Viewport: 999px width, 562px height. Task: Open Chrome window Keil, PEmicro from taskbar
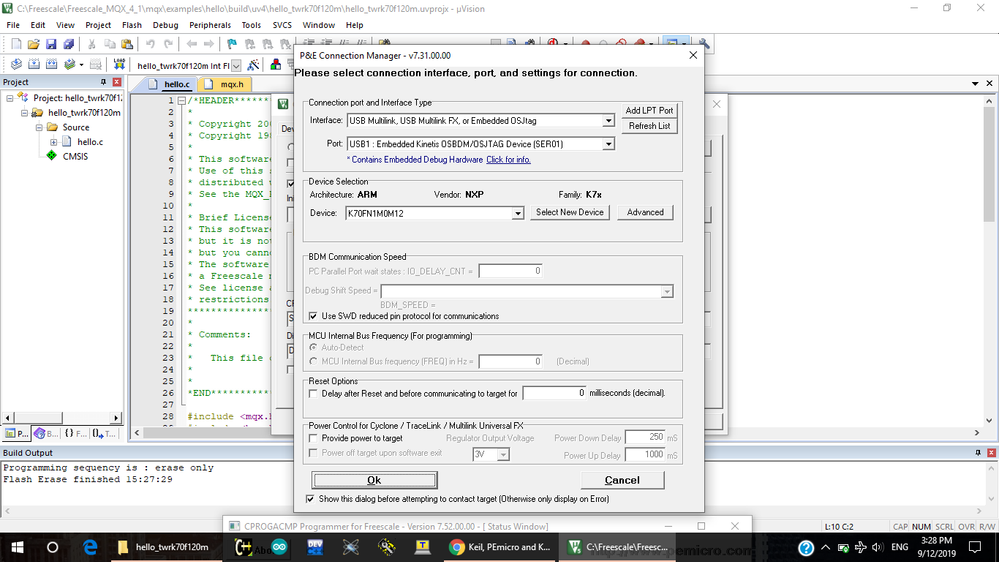pyautogui.click(x=500, y=547)
